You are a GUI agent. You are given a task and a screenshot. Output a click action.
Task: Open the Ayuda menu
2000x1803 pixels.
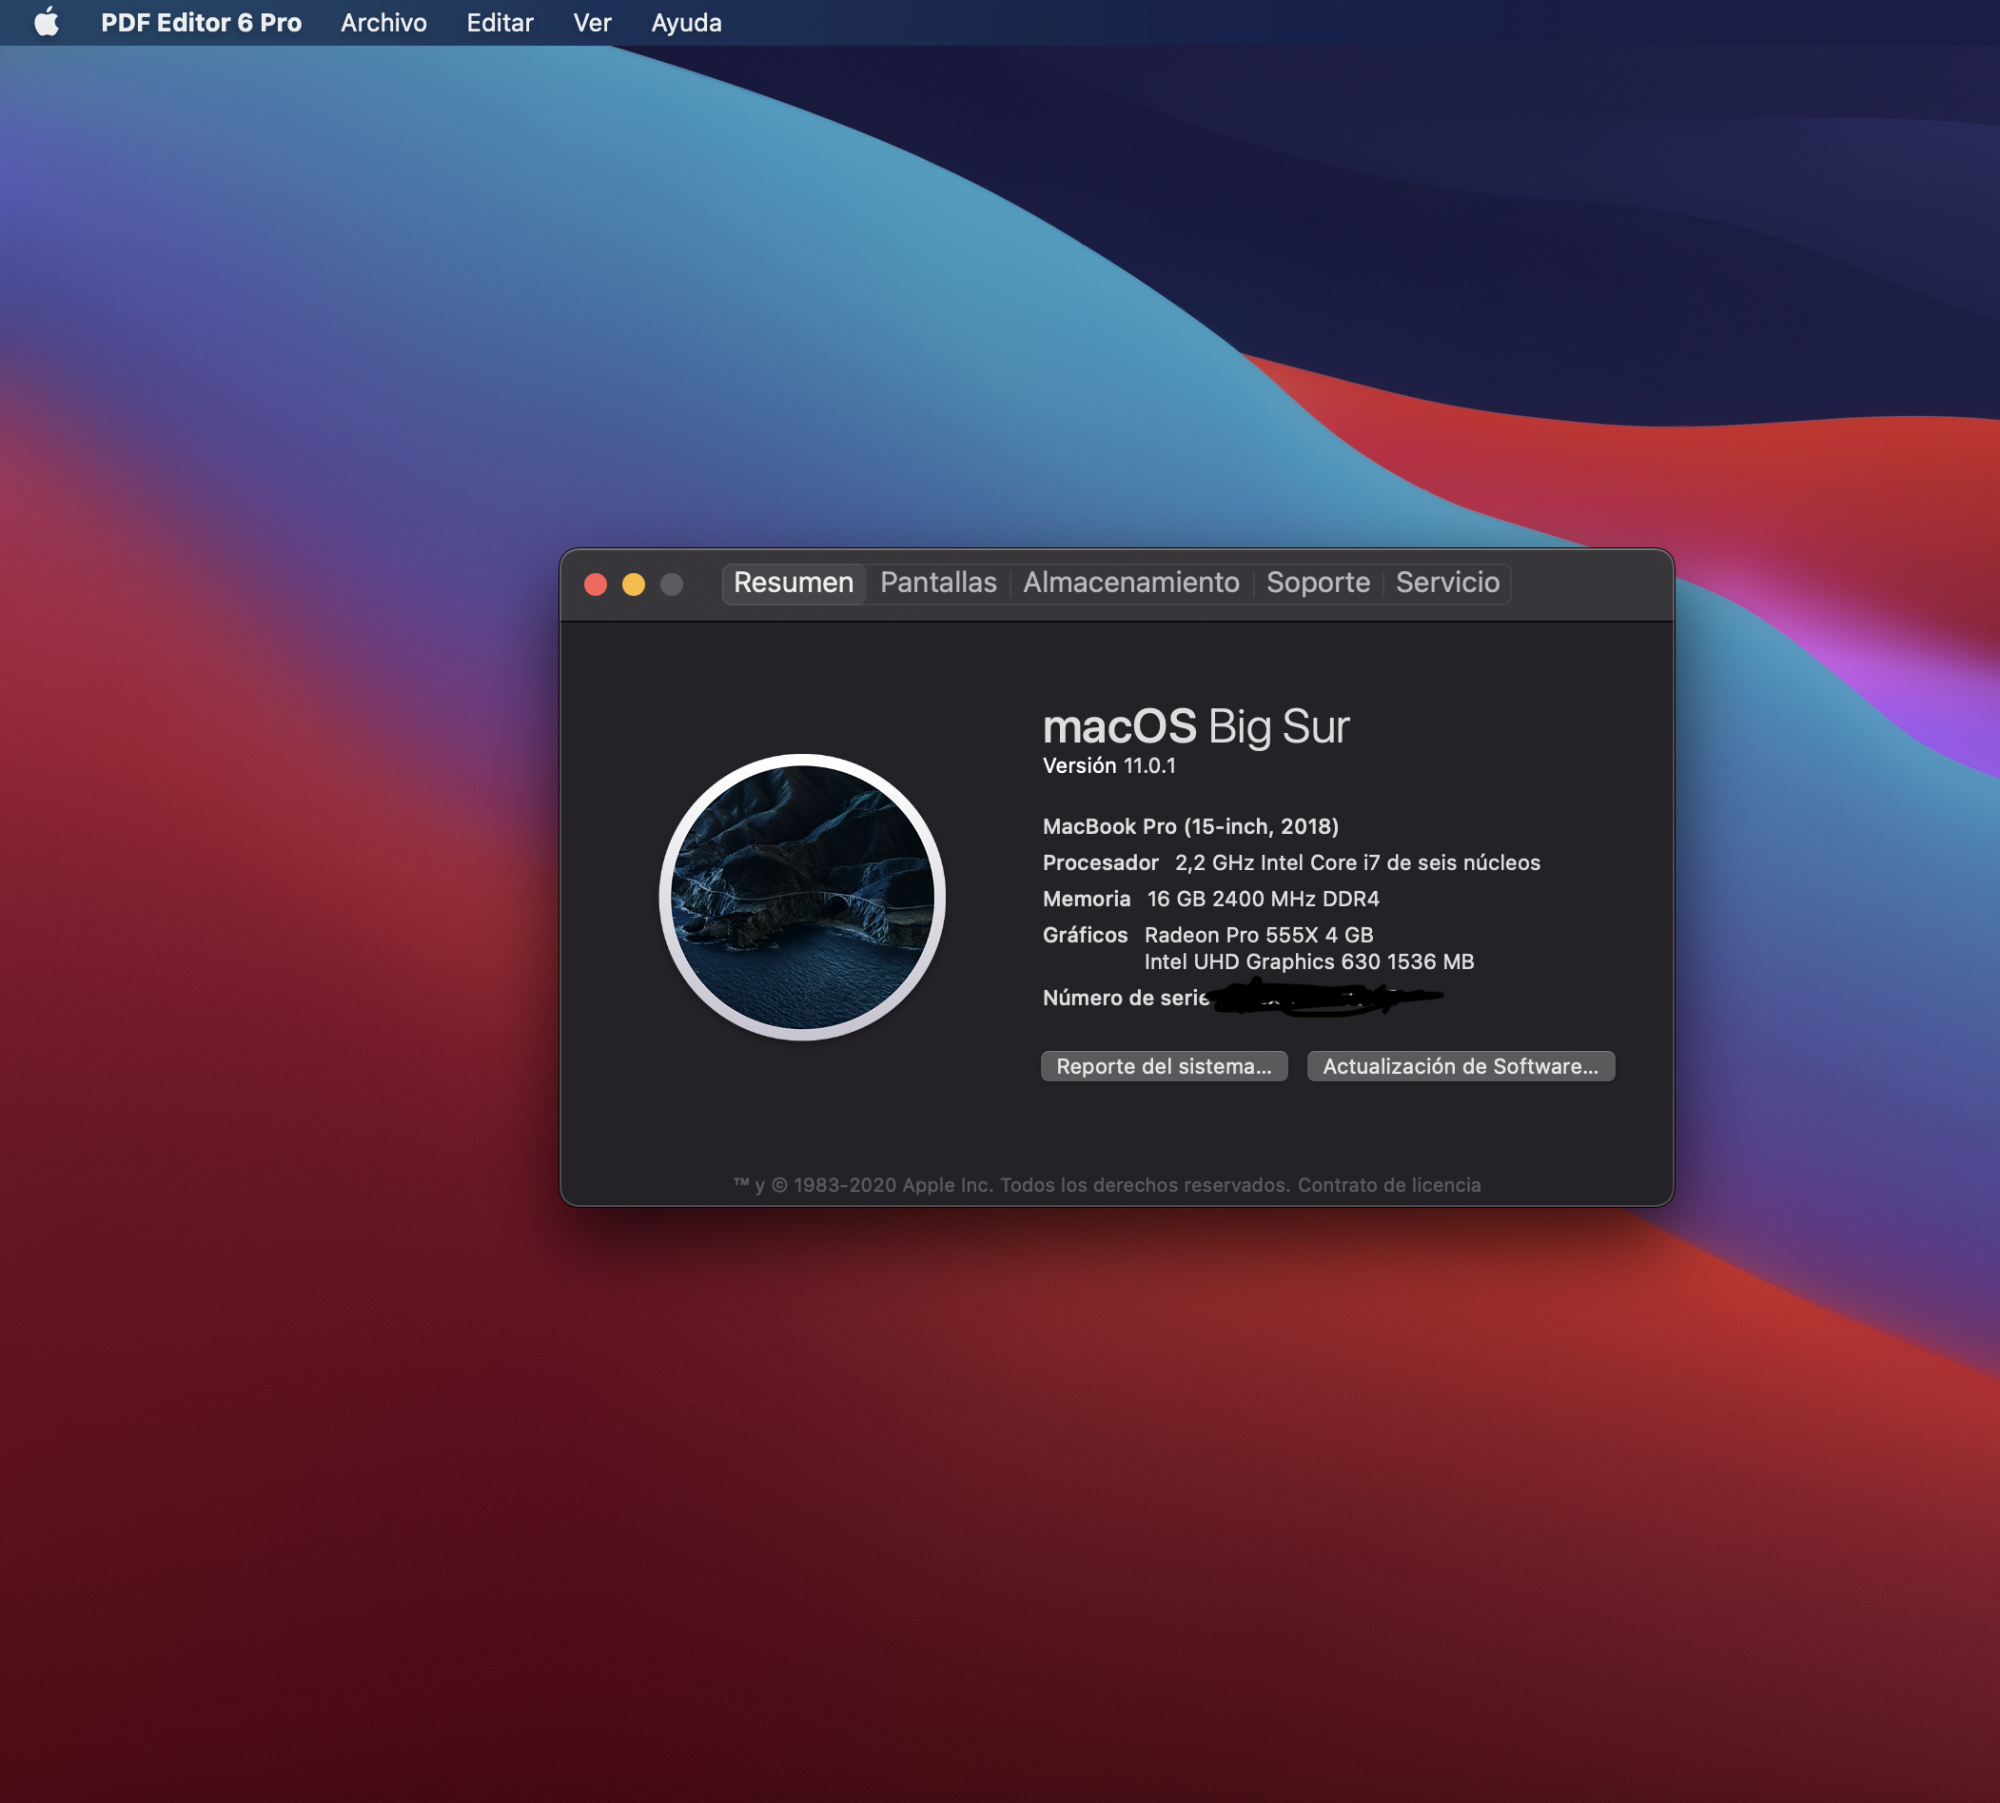tap(686, 22)
